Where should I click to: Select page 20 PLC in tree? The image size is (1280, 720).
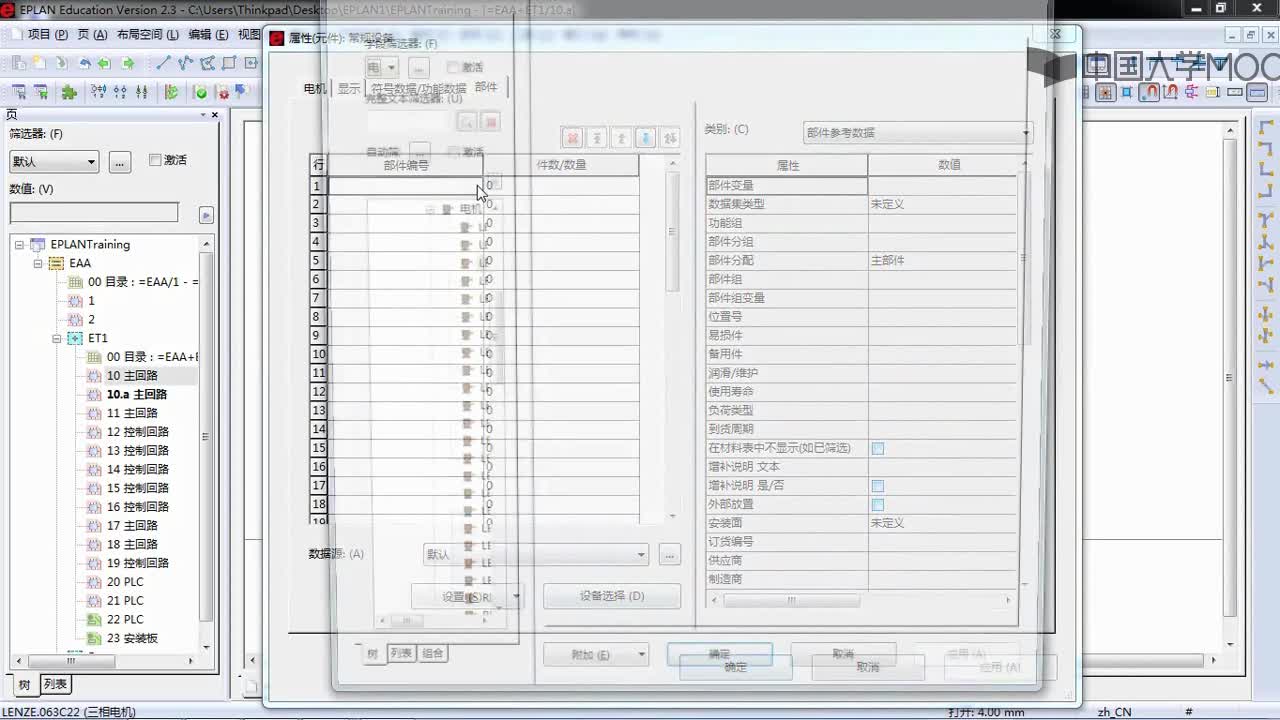(124, 582)
